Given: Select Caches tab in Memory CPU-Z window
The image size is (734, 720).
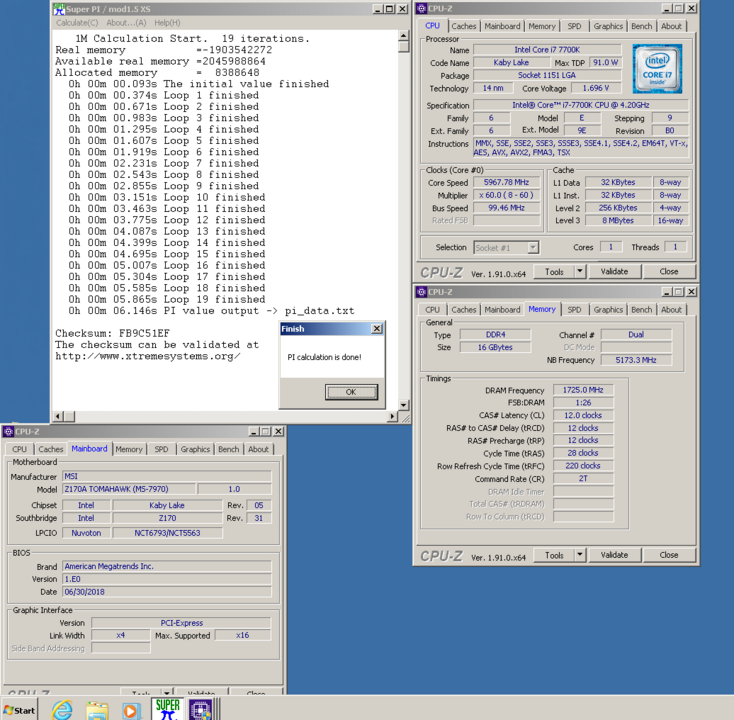Looking at the screenshot, I should pos(463,310).
